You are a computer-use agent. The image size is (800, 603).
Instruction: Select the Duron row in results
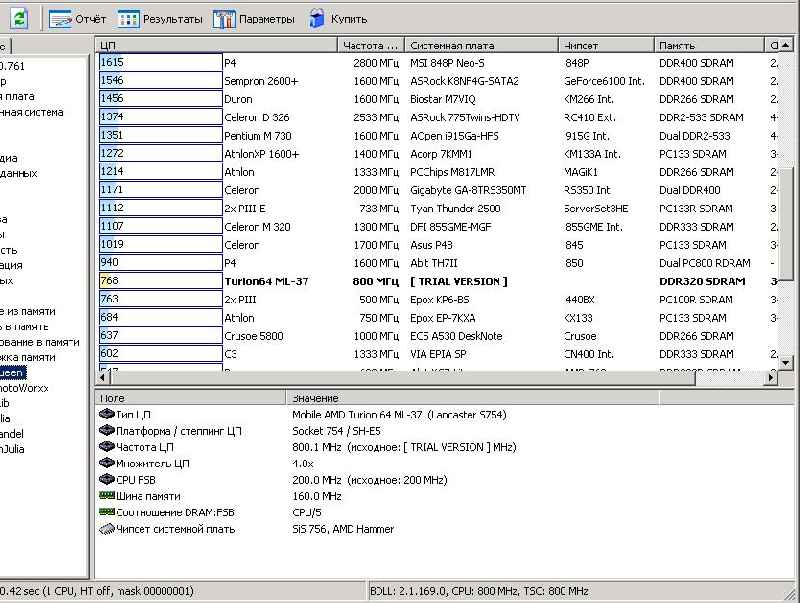pos(439,99)
